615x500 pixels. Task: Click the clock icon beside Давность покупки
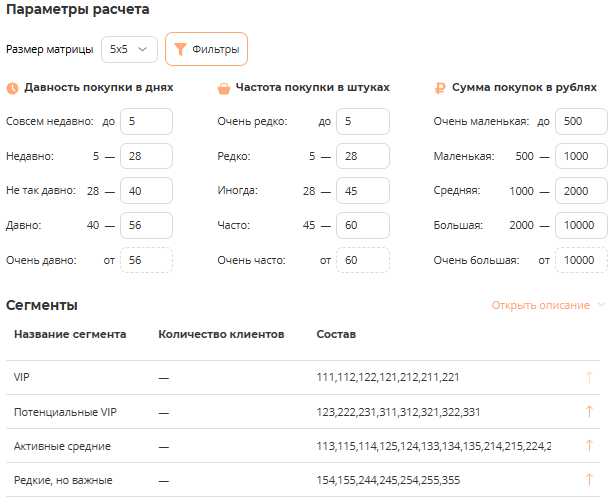(12, 88)
